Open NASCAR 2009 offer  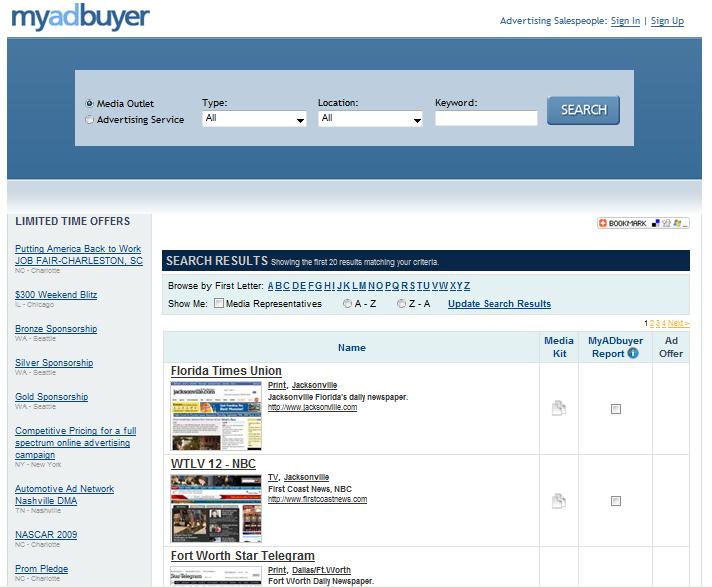pyautogui.click(x=46, y=535)
